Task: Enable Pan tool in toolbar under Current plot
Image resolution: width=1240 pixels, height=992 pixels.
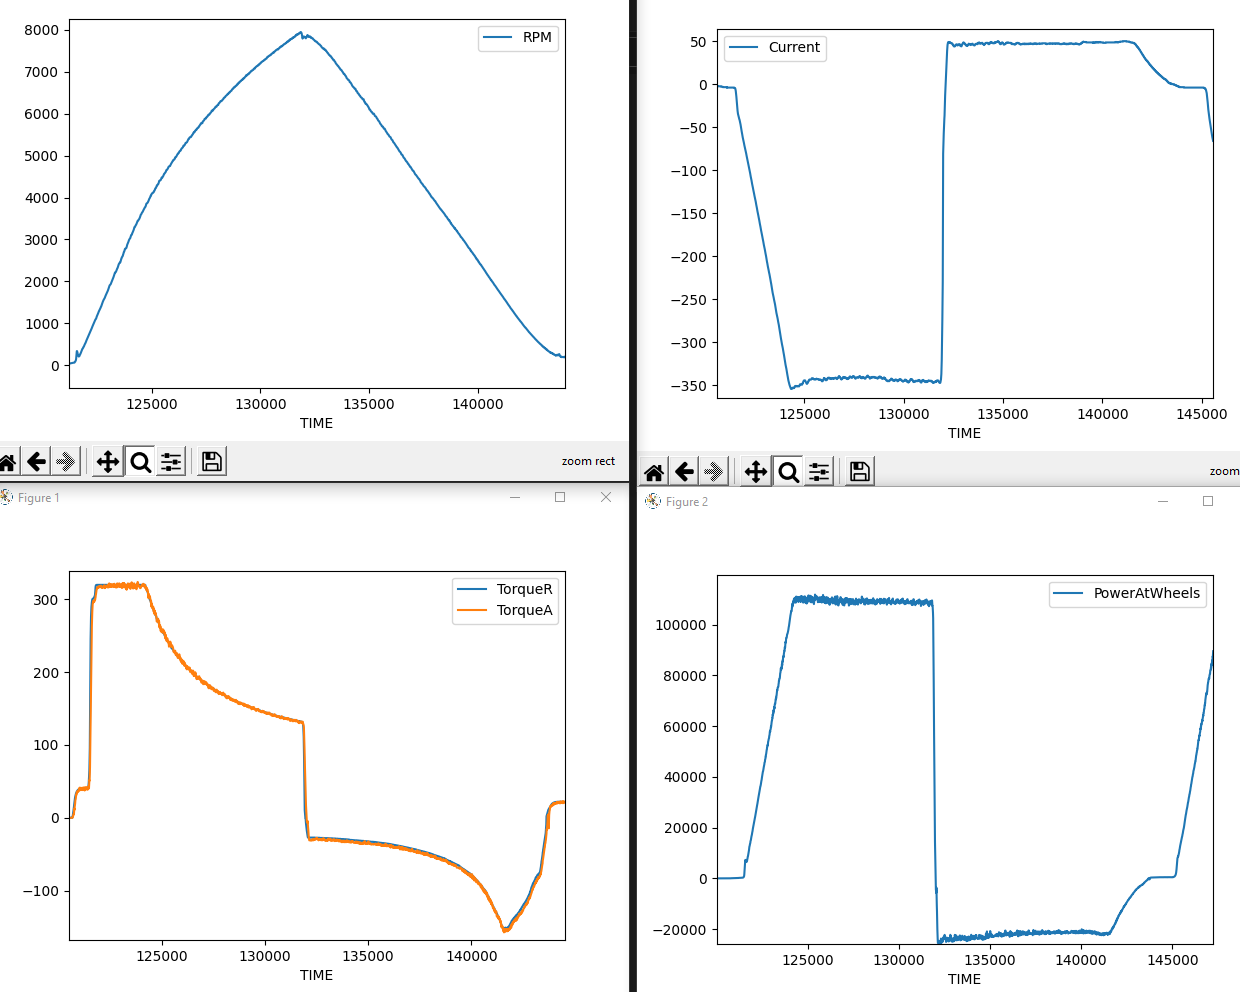Action: (756, 472)
